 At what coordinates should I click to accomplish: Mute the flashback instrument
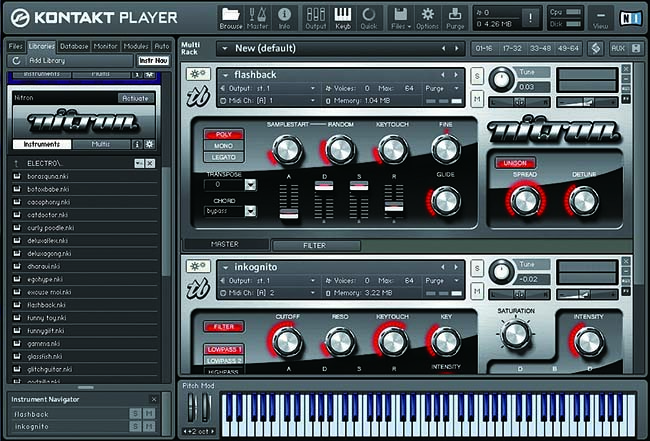click(x=477, y=99)
